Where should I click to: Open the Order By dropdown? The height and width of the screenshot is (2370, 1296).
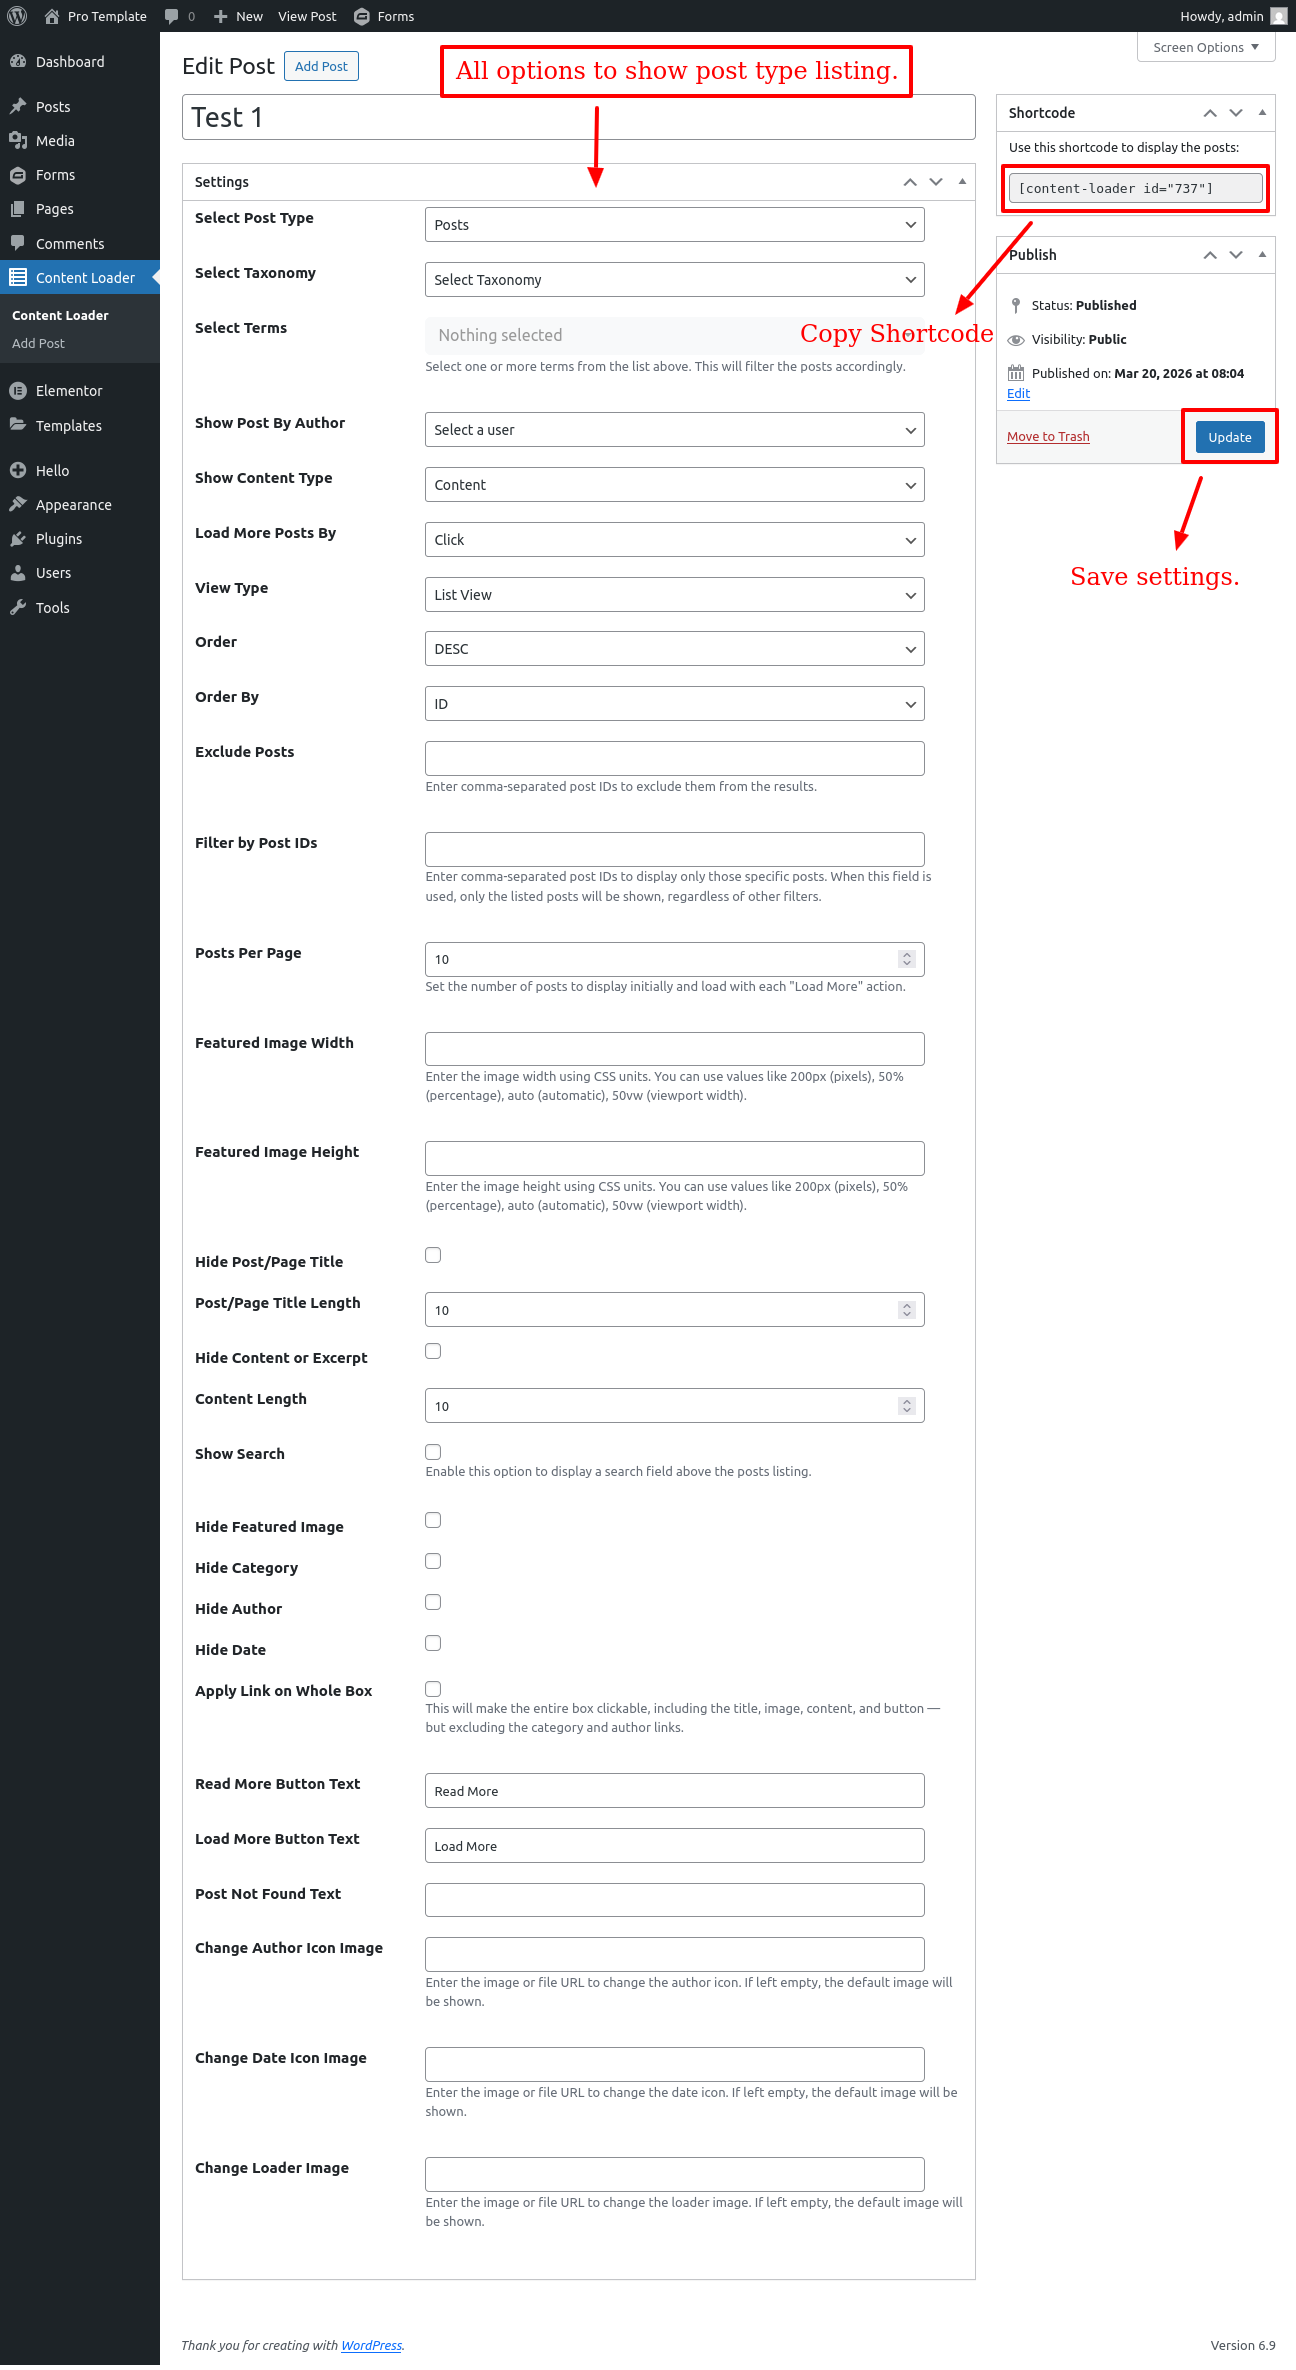click(x=675, y=704)
